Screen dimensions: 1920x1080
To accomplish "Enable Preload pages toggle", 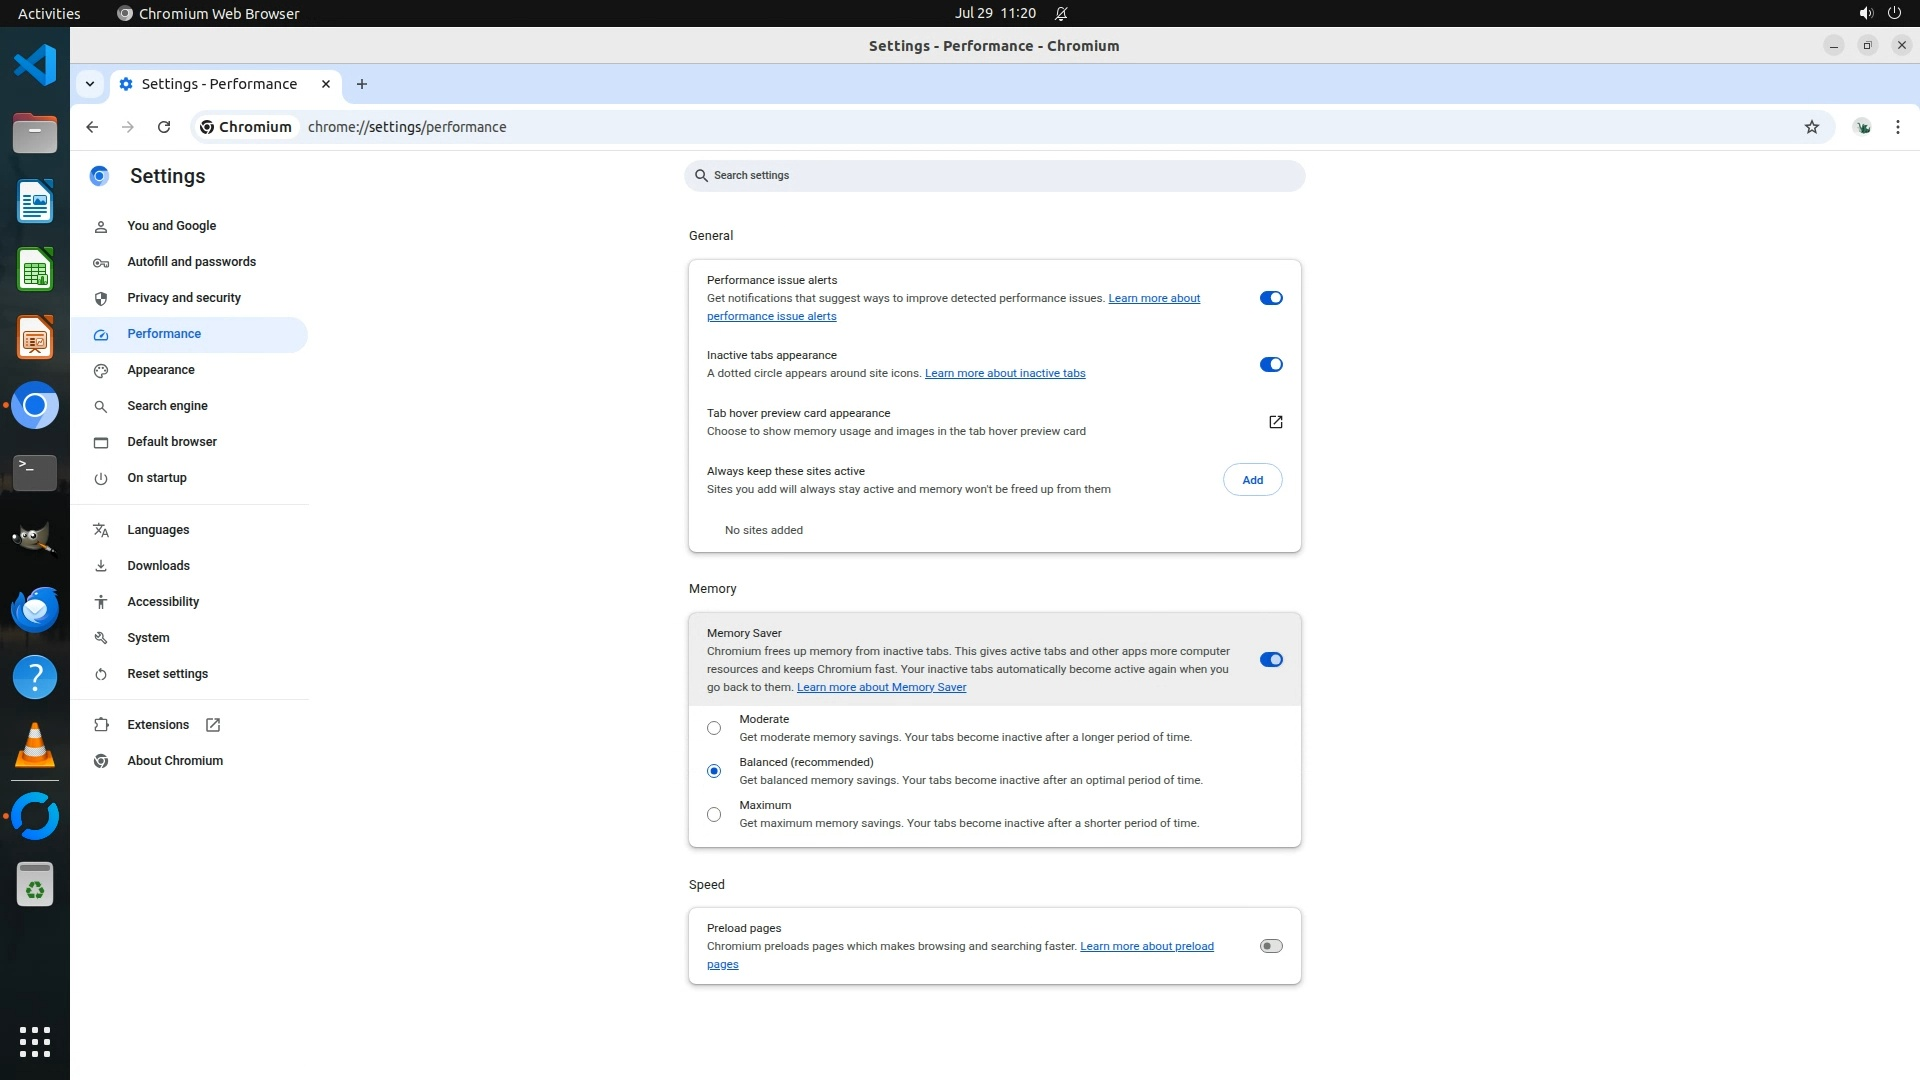I will tap(1270, 946).
